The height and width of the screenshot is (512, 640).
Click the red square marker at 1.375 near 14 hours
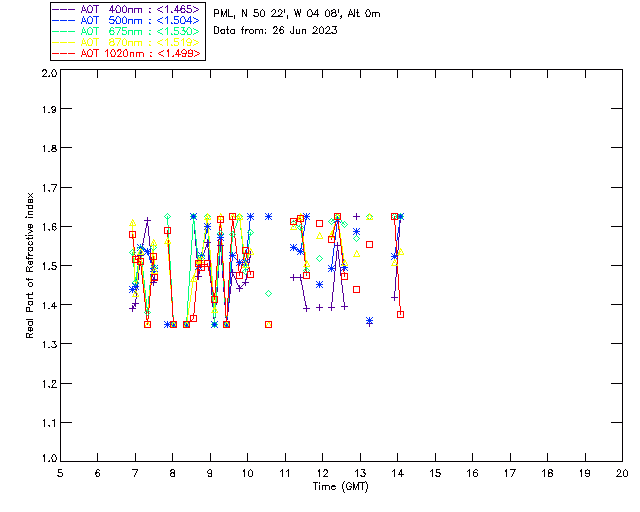coord(400,314)
